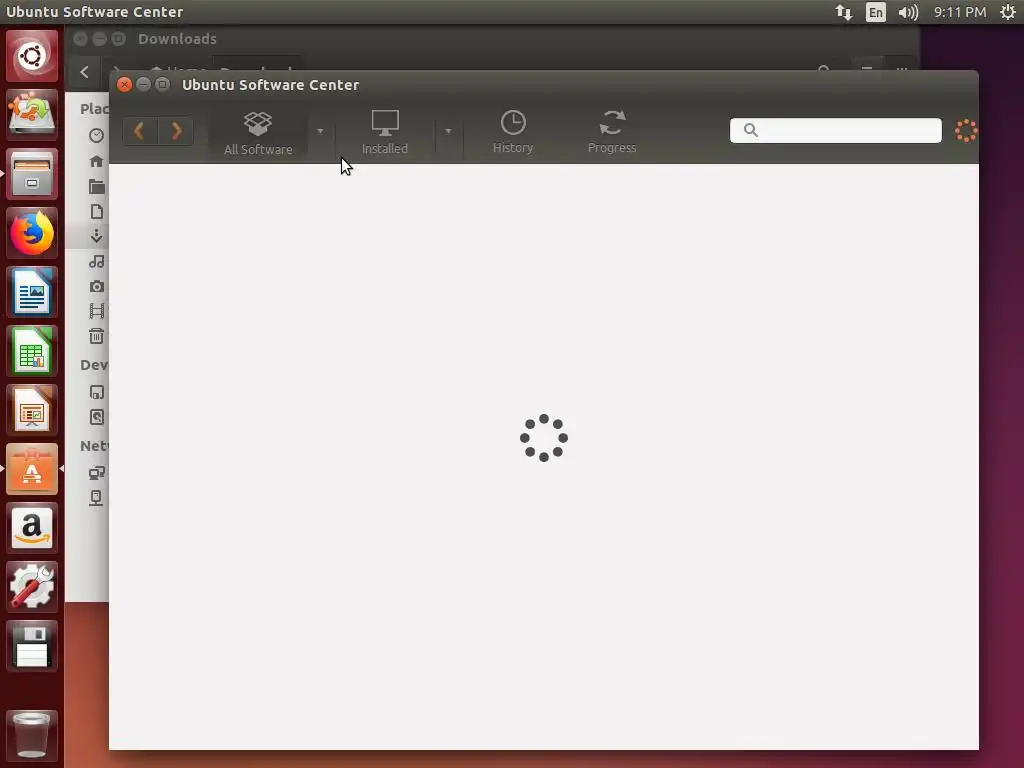Open the All Software section
The image size is (1024, 768).
pyautogui.click(x=258, y=133)
